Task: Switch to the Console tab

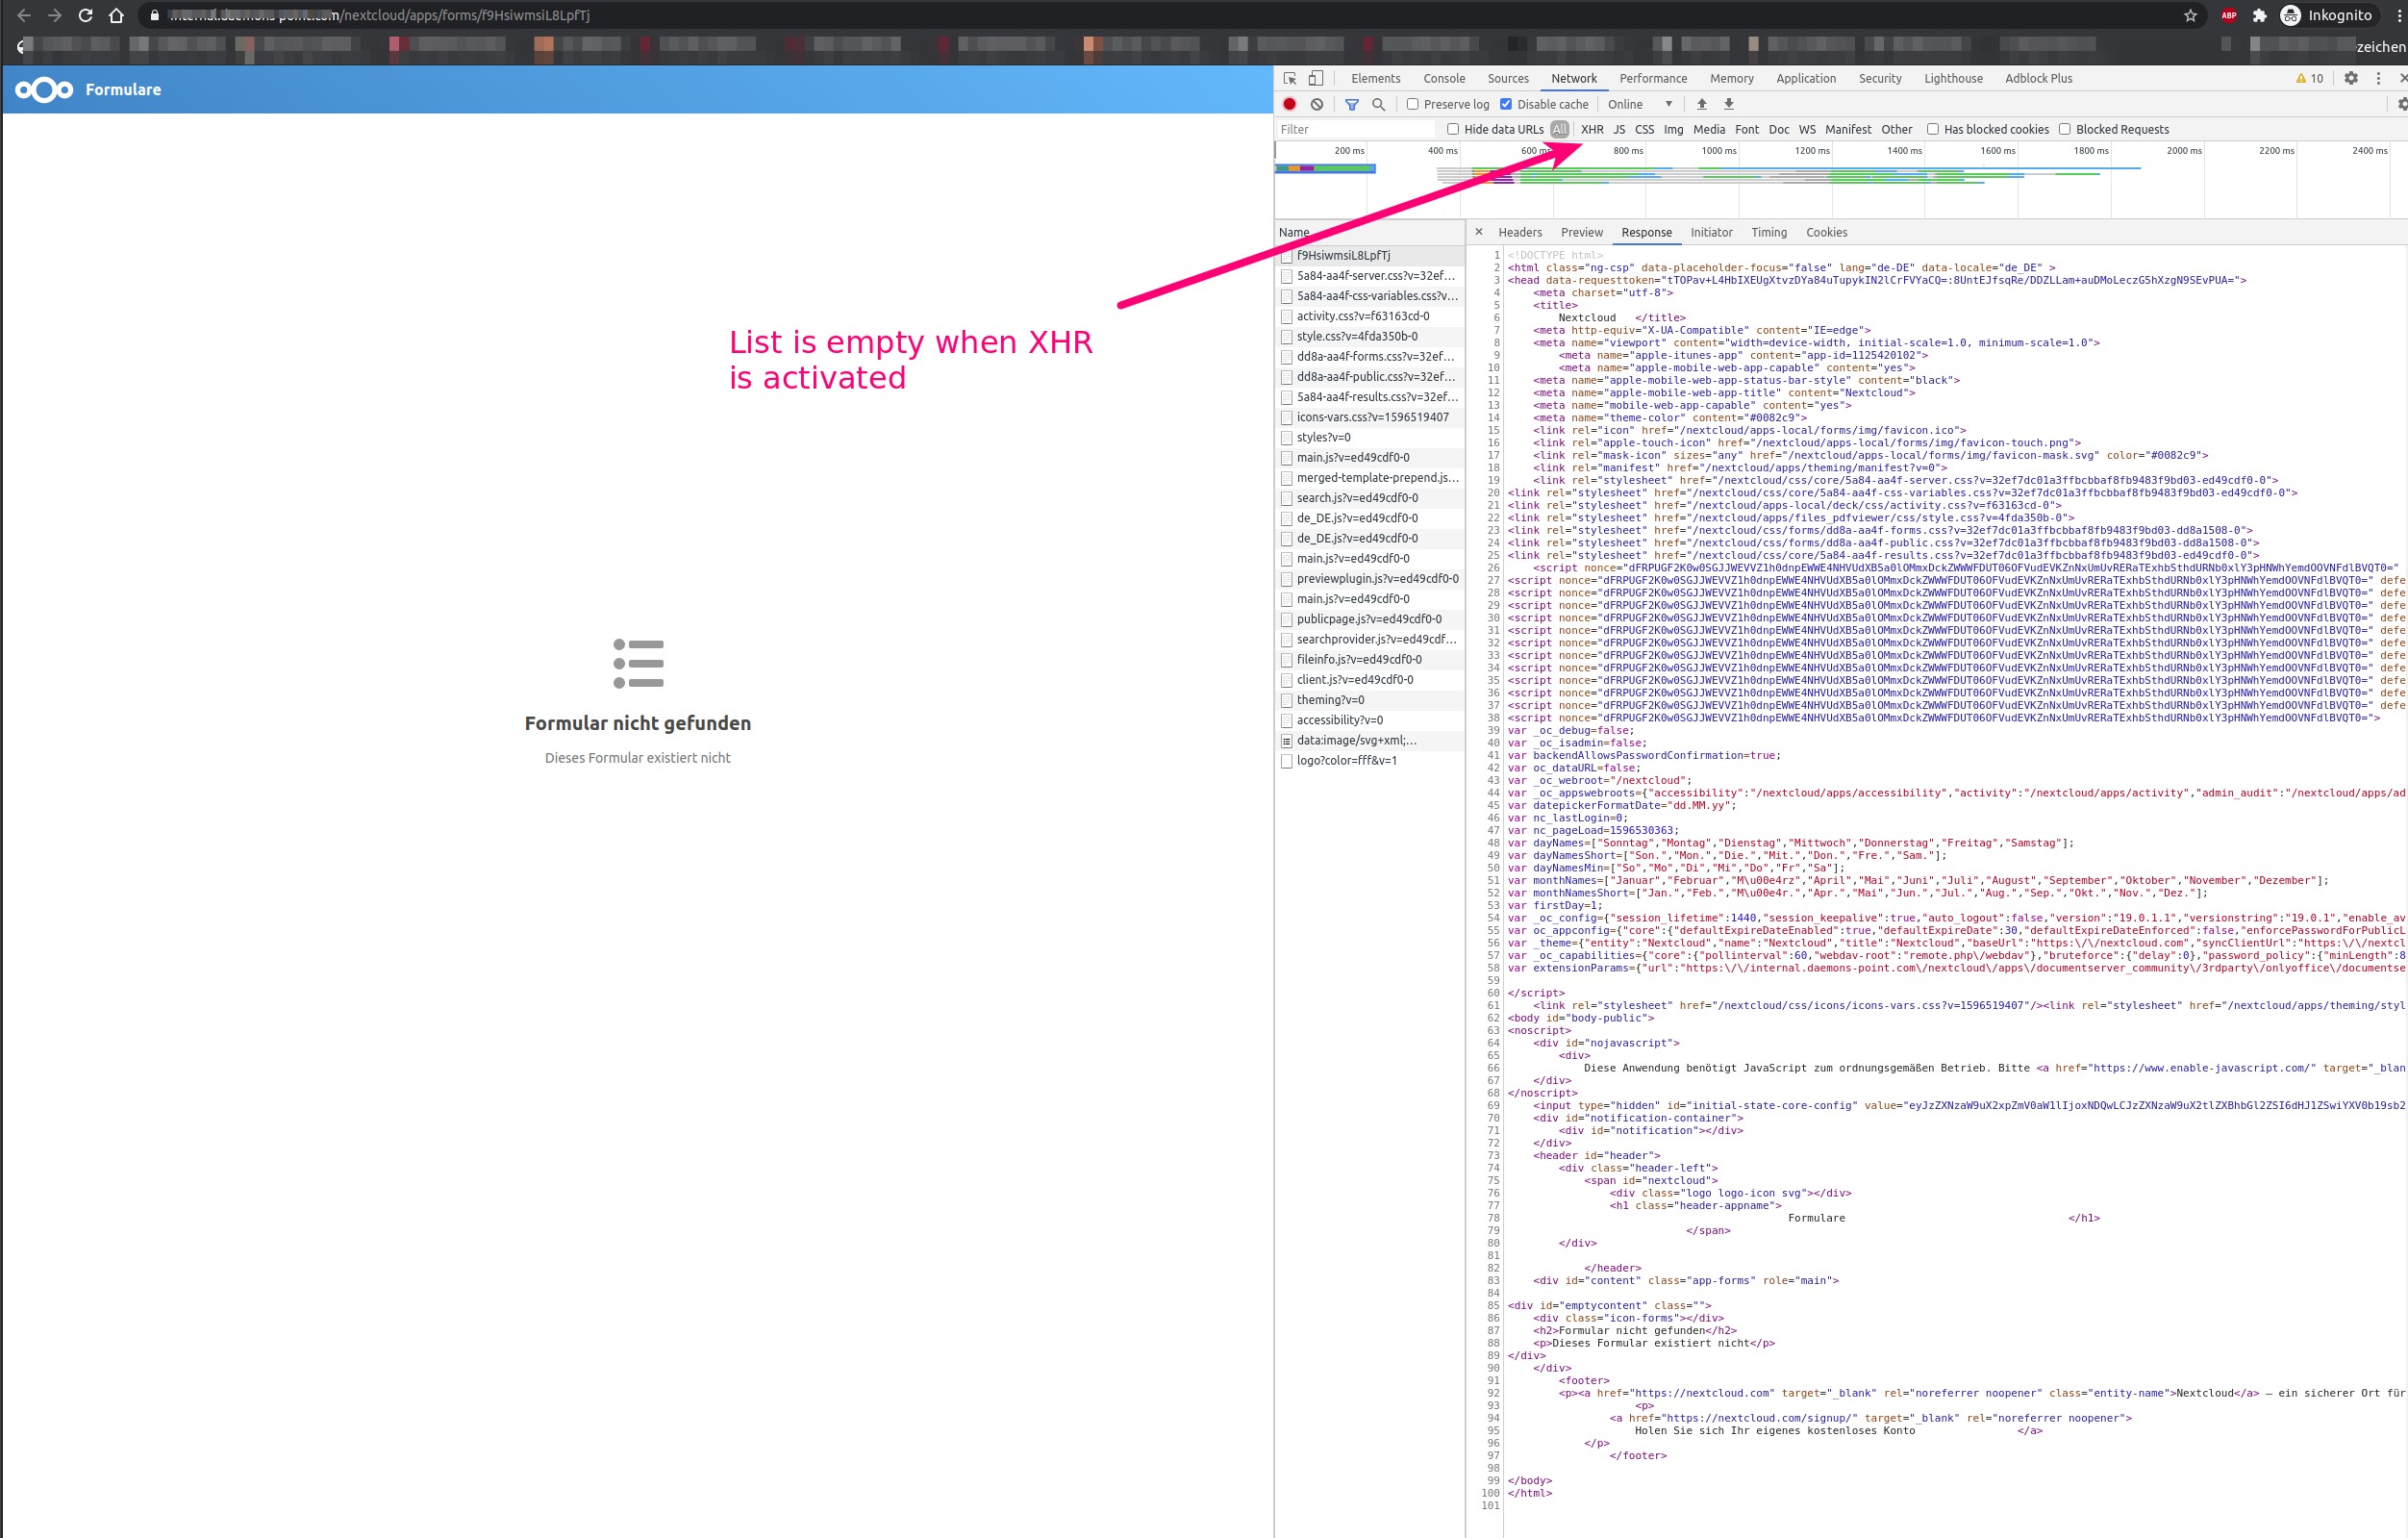Action: point(1444,78)
